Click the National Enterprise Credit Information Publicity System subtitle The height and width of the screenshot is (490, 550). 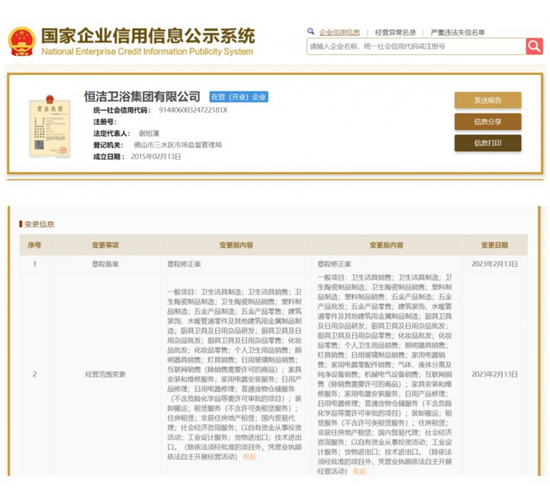coord(147,52)
